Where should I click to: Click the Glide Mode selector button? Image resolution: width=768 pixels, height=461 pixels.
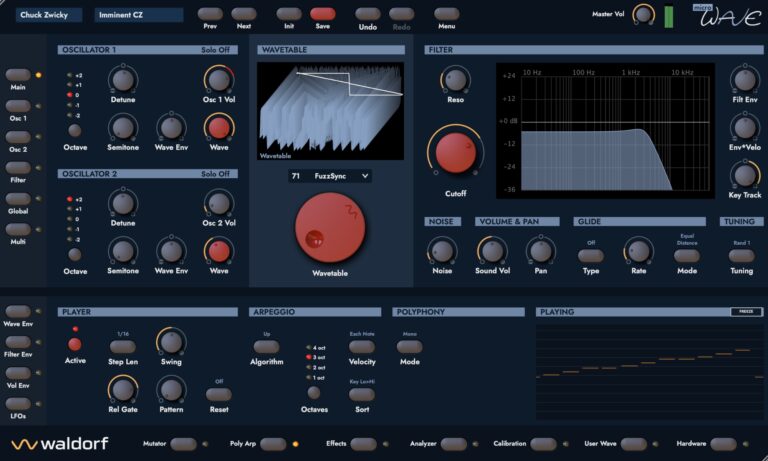[687, 256]
